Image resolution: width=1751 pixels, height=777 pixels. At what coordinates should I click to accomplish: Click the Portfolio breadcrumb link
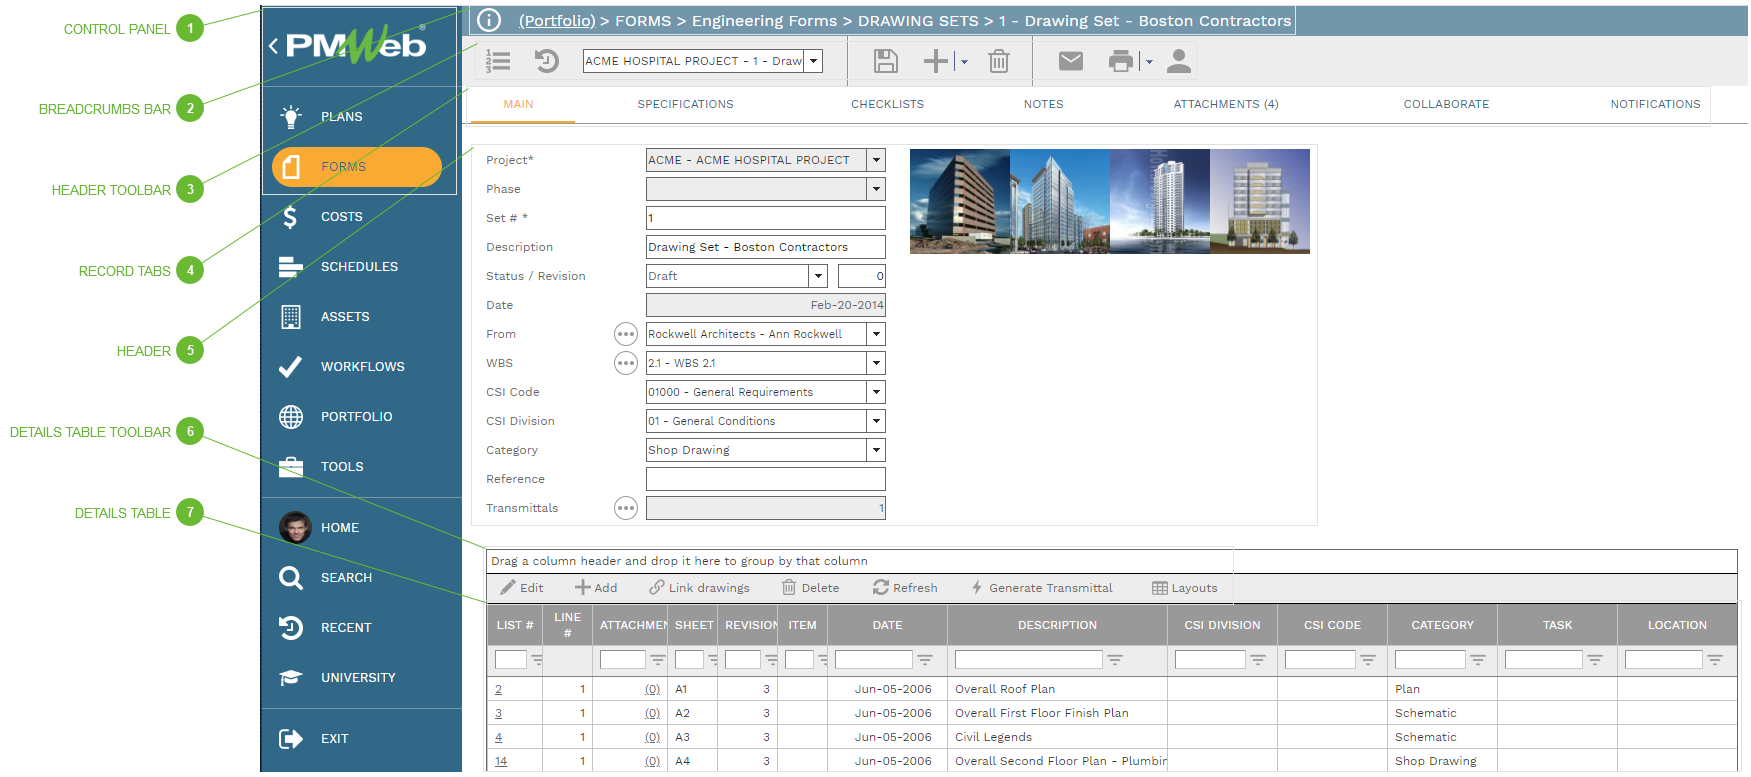point(556,20)
